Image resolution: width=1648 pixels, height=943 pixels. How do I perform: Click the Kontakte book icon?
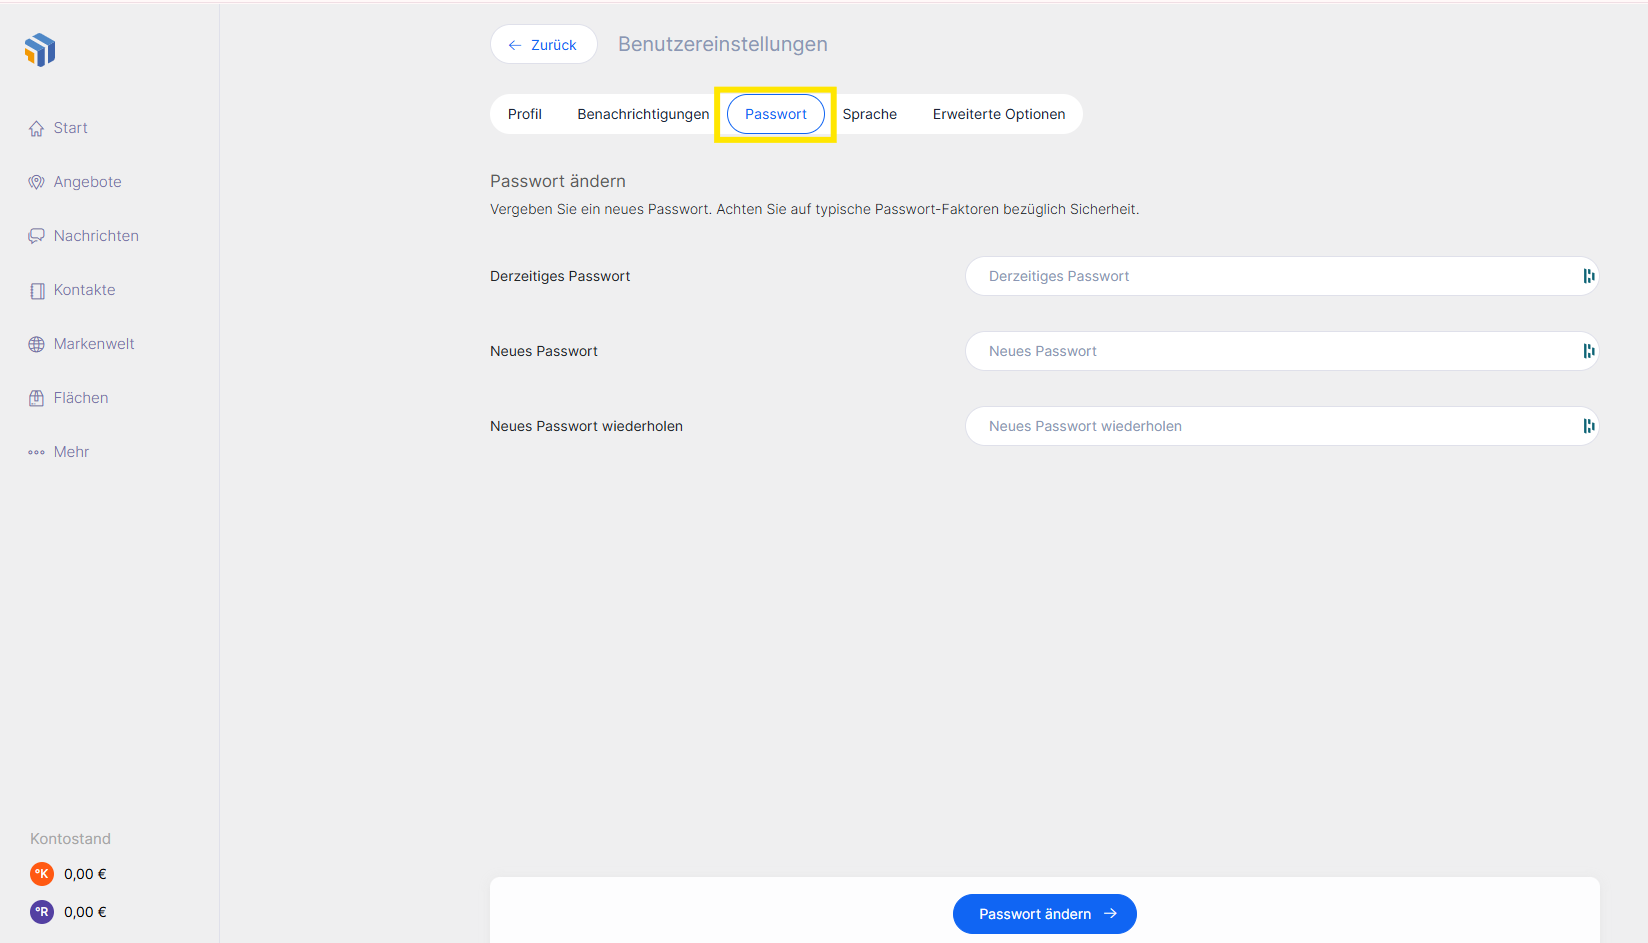(37, 291)
